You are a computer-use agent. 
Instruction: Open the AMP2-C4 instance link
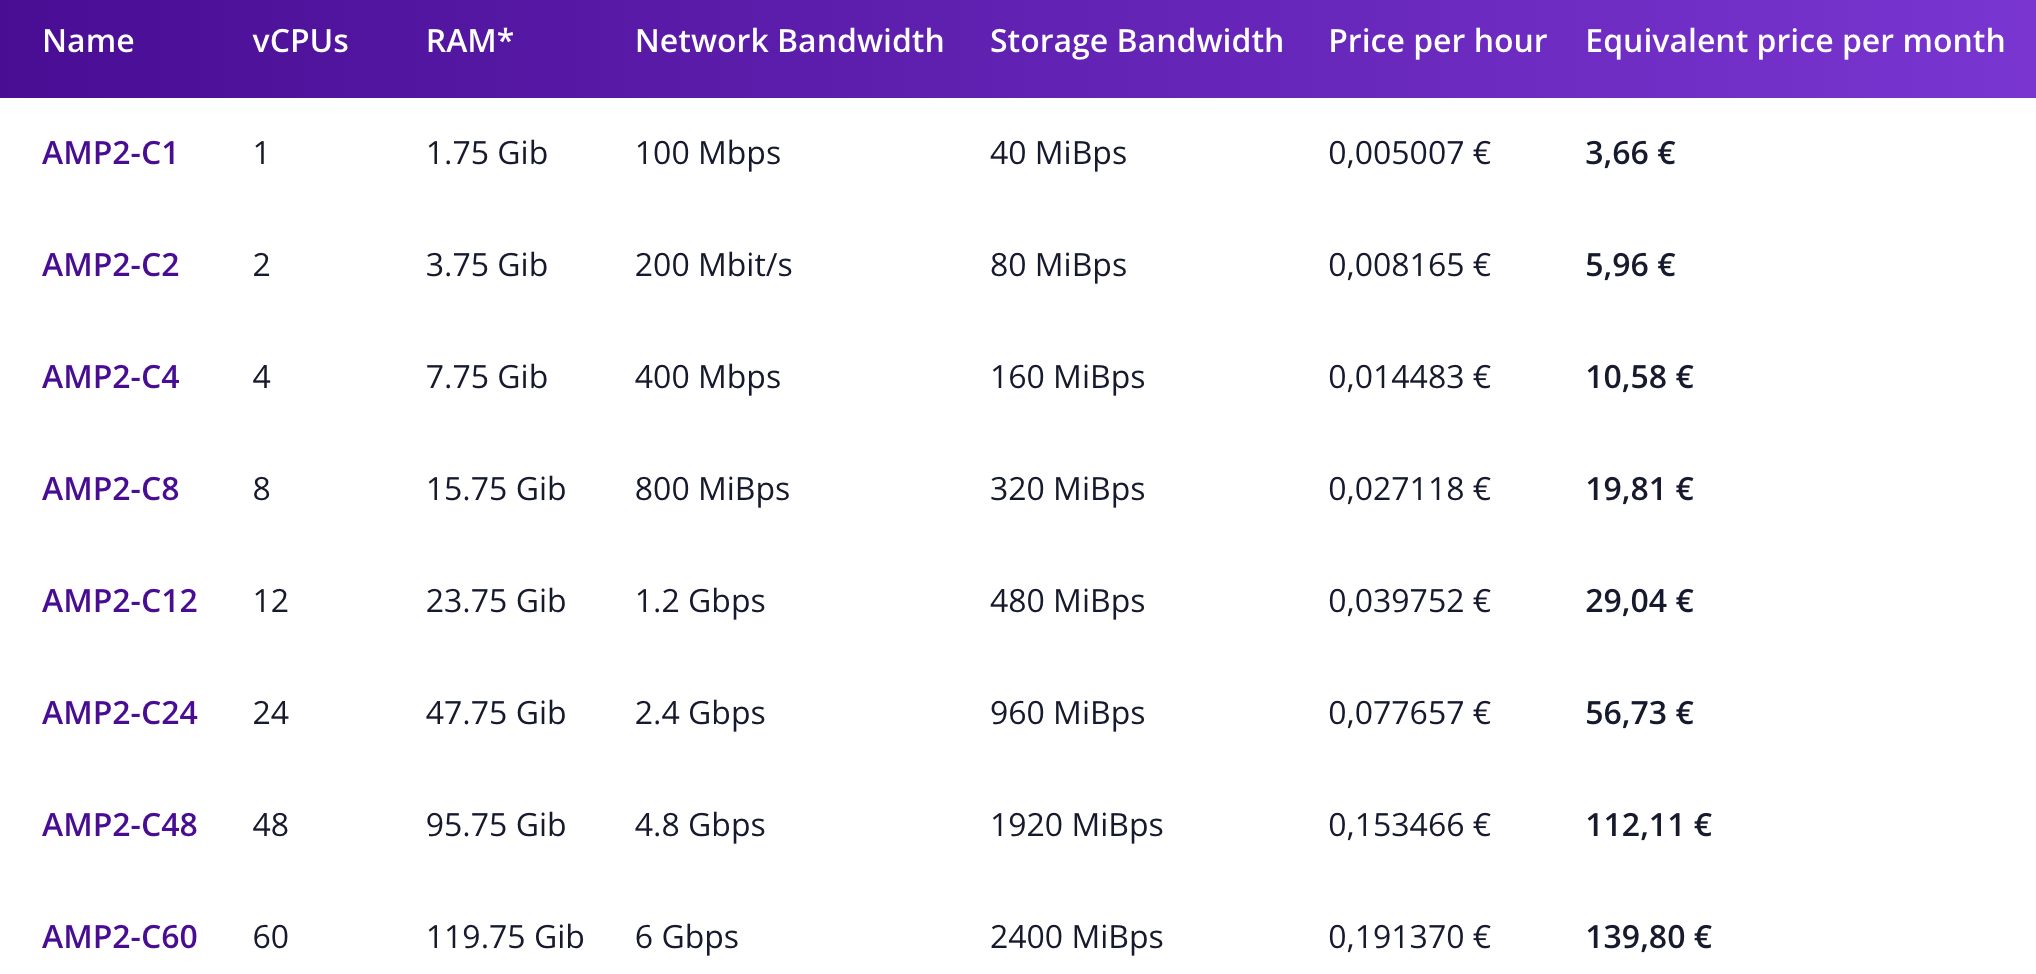click(111, 377)
